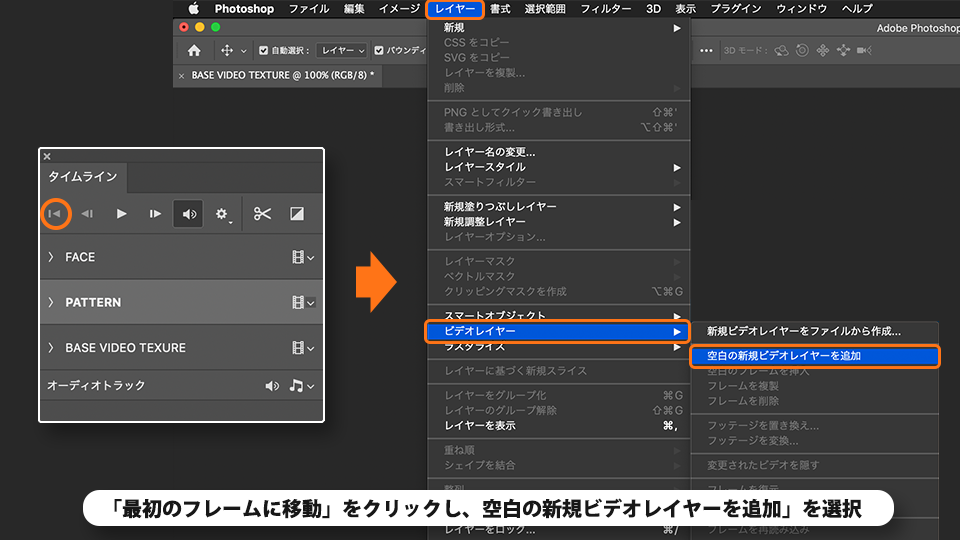The image size is (960, 540).
Task: Select 3D pan mode icon
Action: tap(823, 50)
